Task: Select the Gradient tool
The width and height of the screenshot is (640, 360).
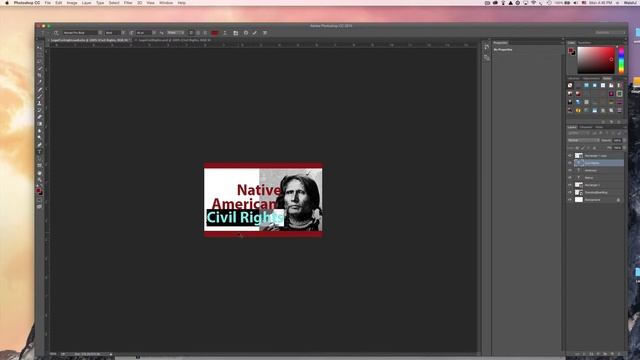Action: click(40, 124)
